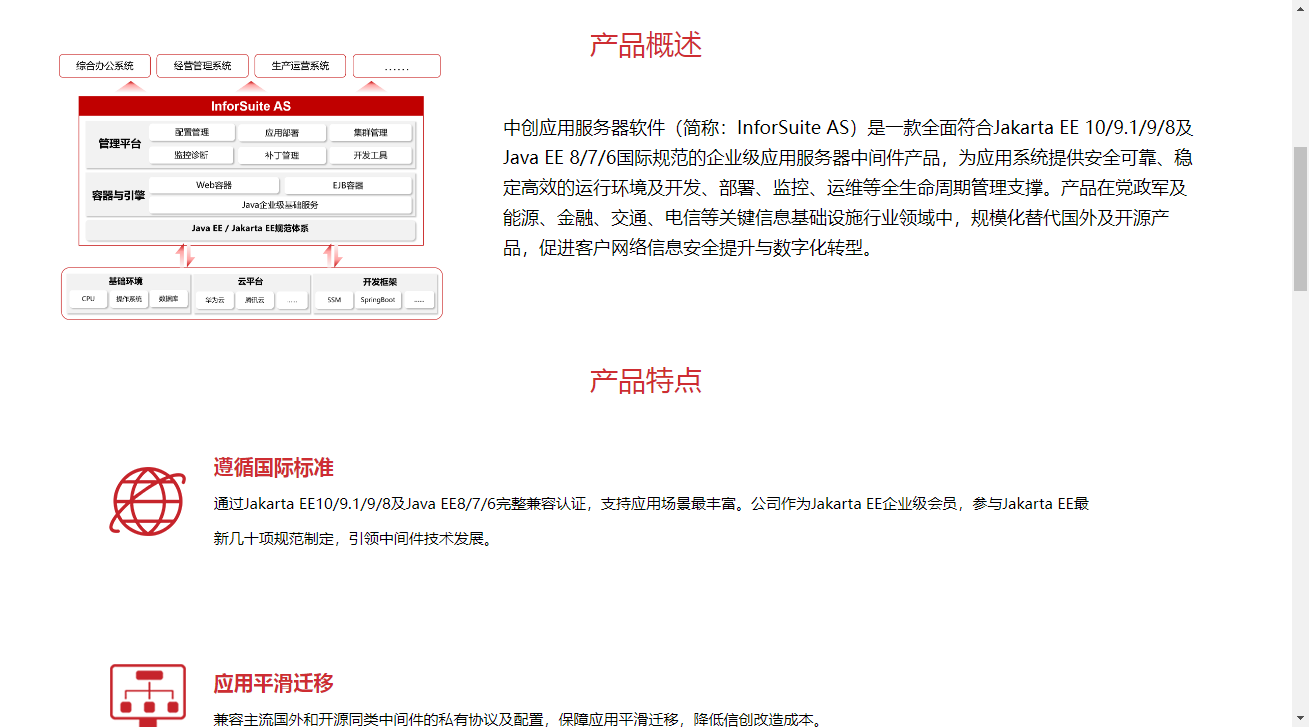The image size is (1309, 727).
Task: Click the left red double-arrow in the diagram
Action: click(185, 256)
